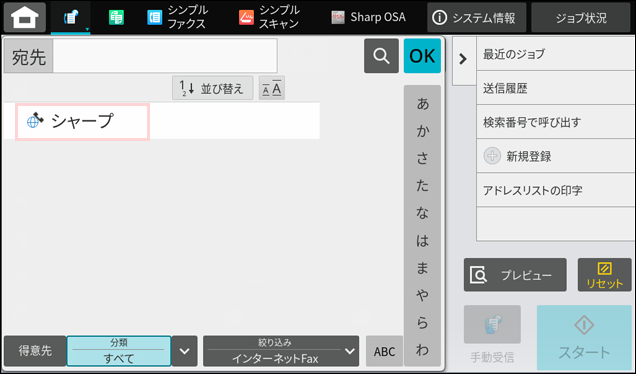Toggle the text size AA icon
The image size is (636, 374).
(x=272, y=88)
